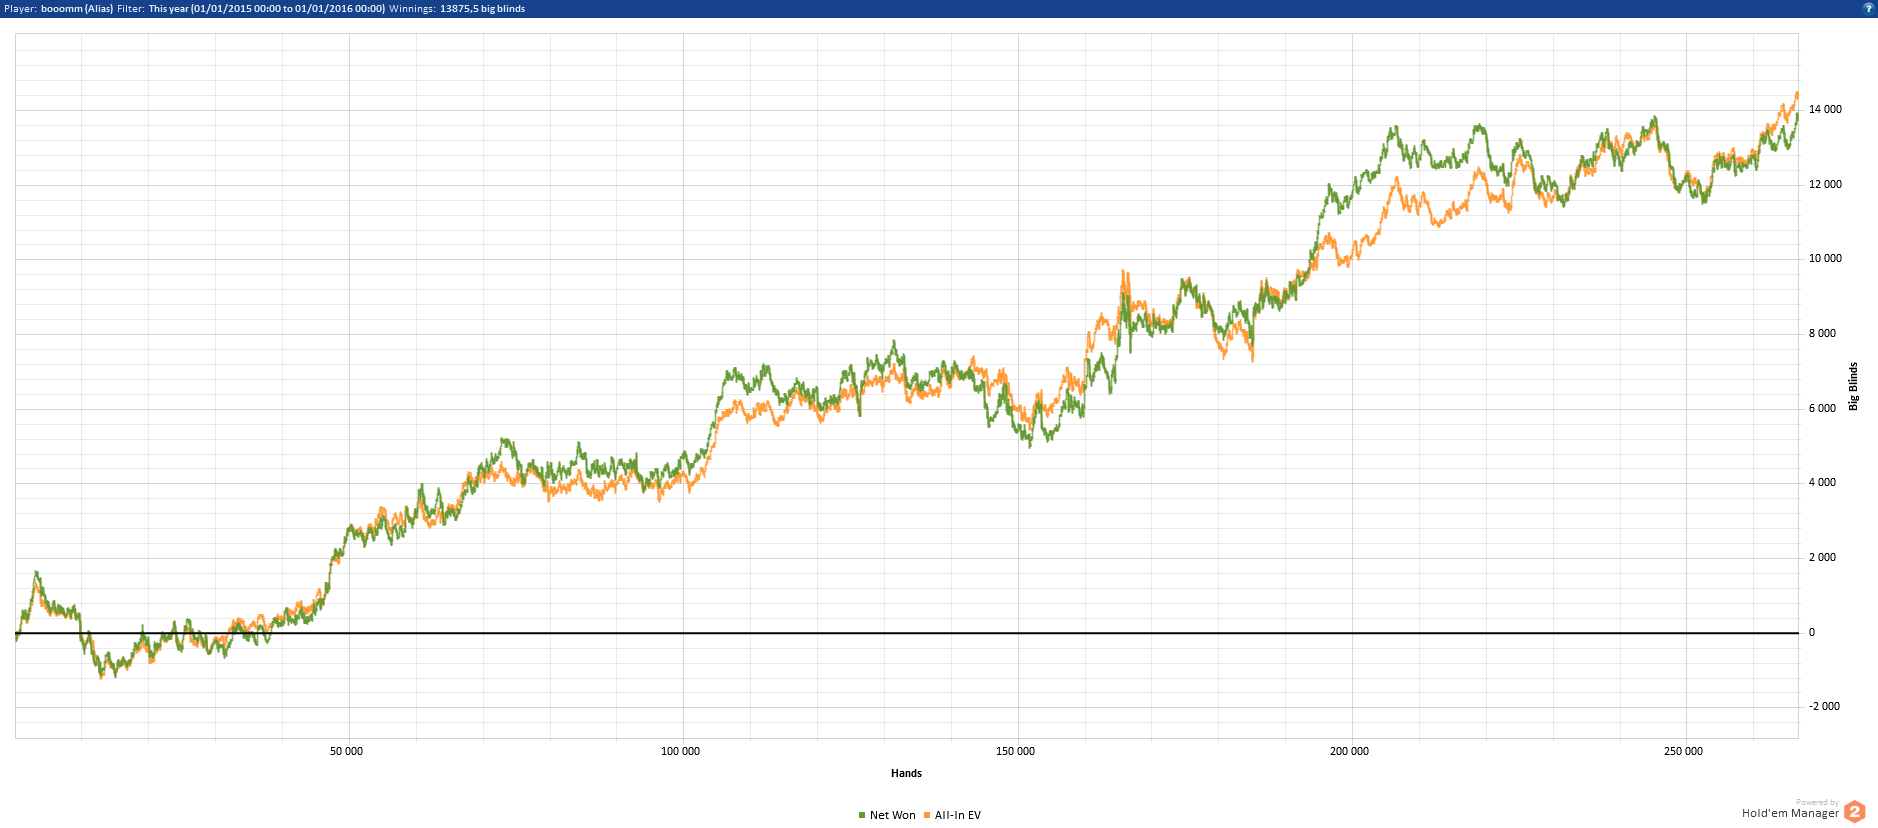Click the 10 000 big blinds axis label
1878x828 pixels.
[x=1825, y=259]
